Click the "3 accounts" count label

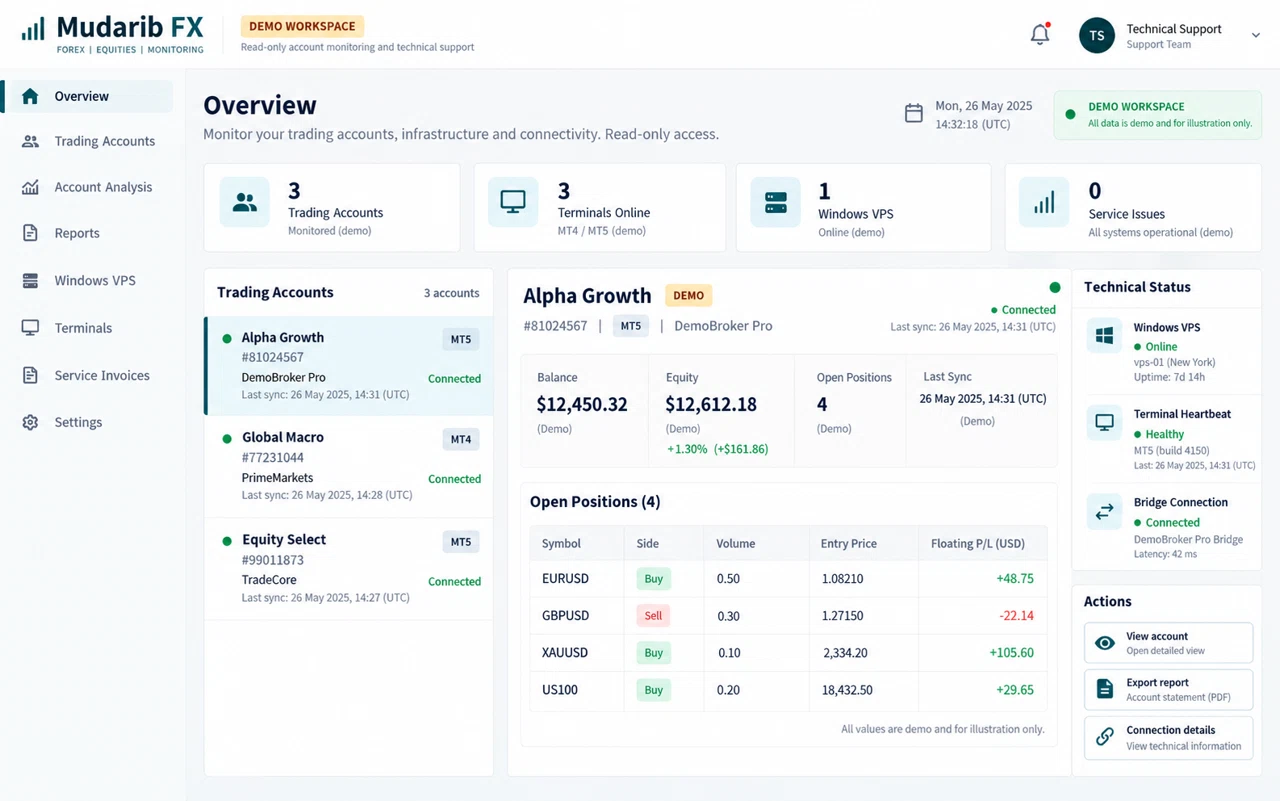point(451,293)
